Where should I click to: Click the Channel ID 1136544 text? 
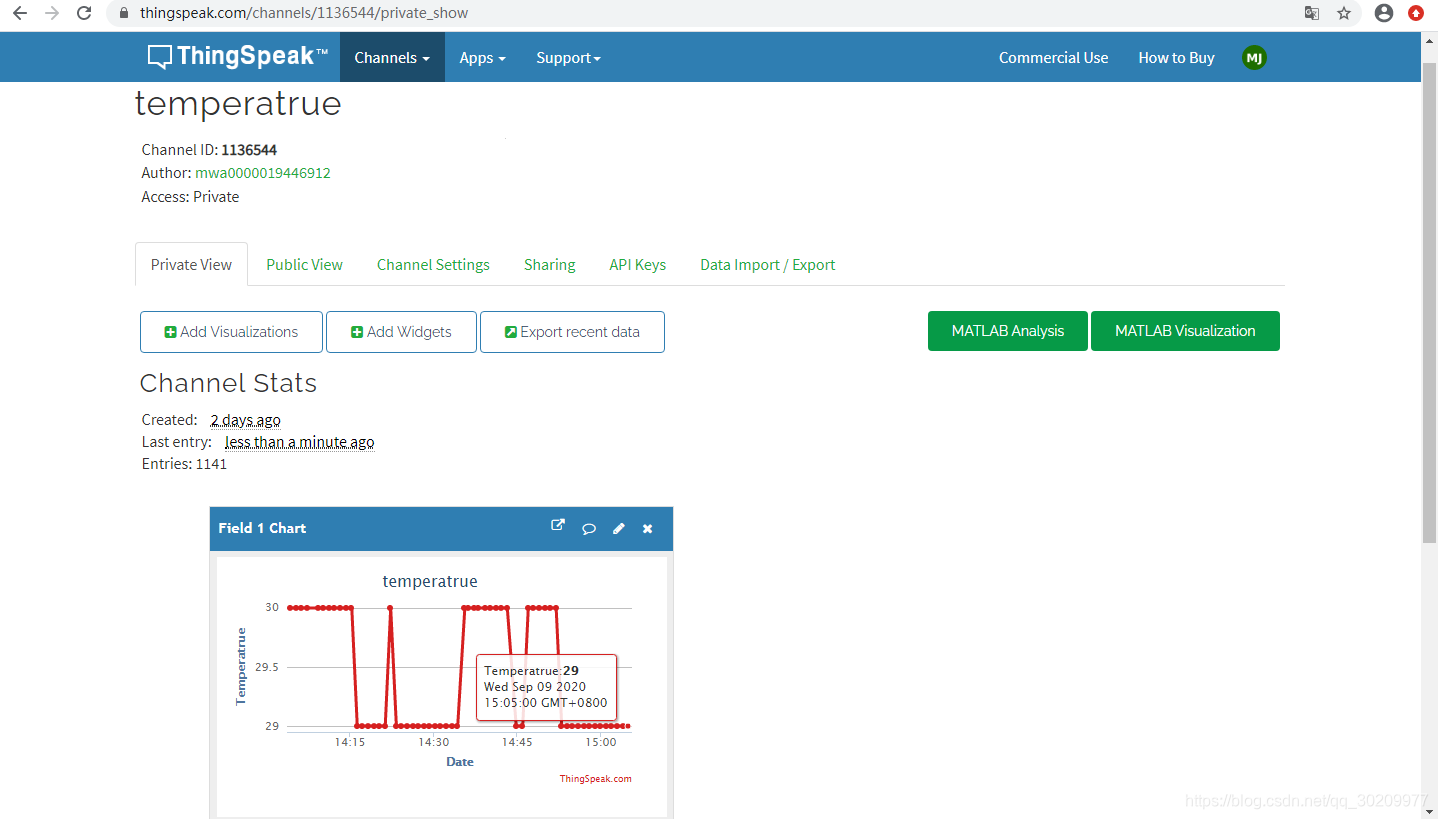pos(209,150)
